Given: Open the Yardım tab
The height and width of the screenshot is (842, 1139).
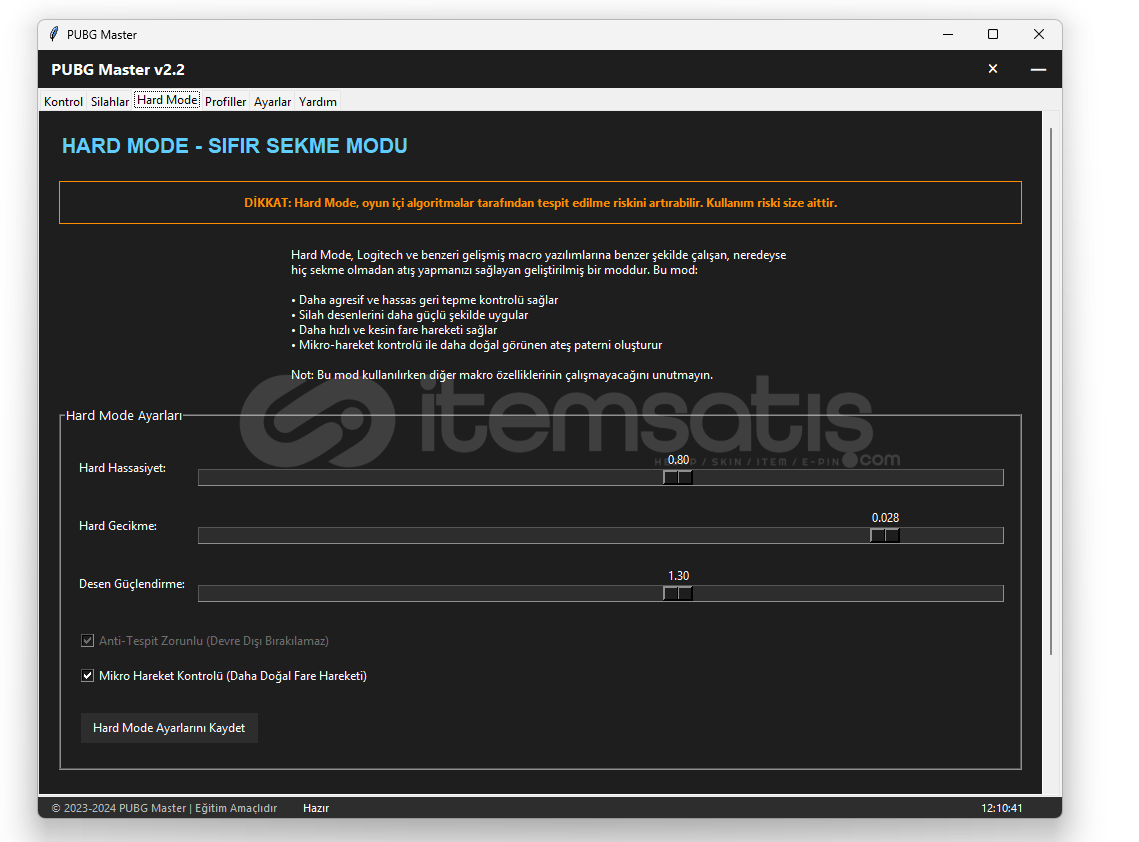Looking at the screenshot, I should [x=317, y=102].
